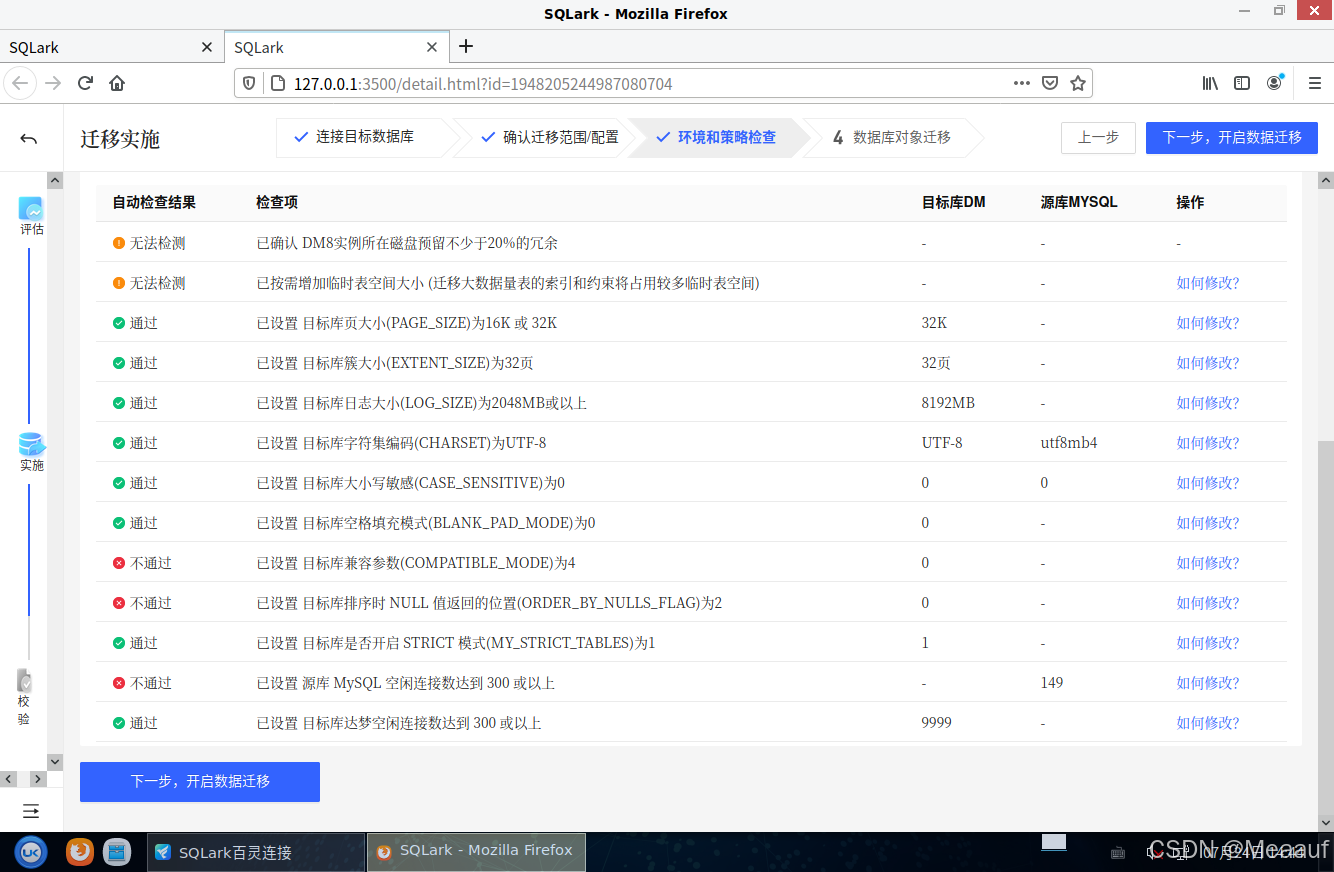Select the second SQLark browser tab
This screenshot has height=872, width=1334.
point(336,47)
